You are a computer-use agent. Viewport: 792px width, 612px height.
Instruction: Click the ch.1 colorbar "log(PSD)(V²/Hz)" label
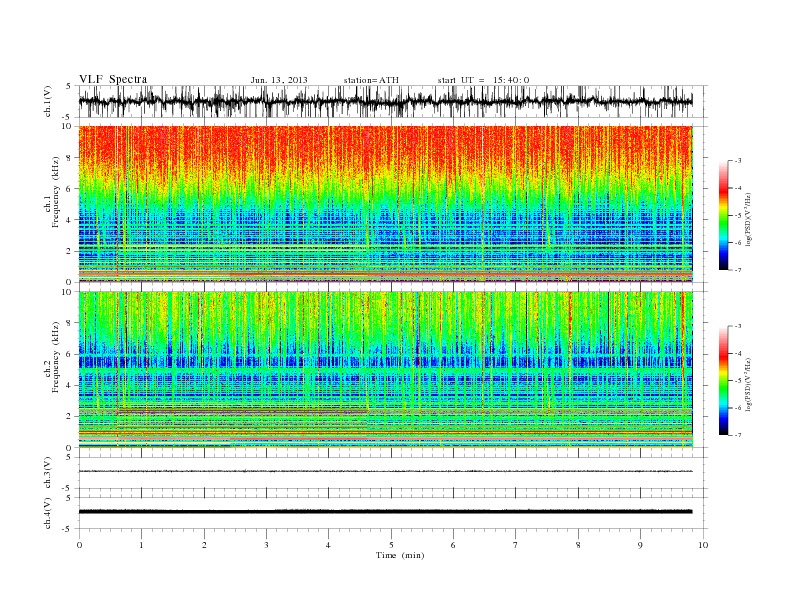click(749, 220)
